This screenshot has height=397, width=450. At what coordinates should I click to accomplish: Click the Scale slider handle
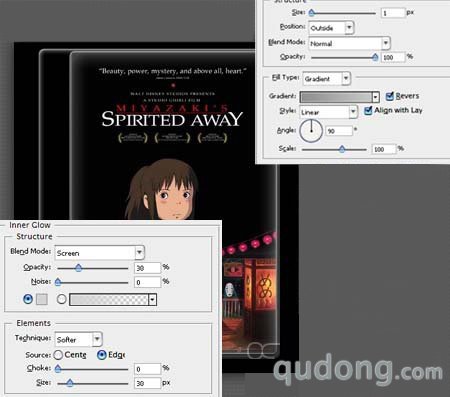[x=342, y=149]
